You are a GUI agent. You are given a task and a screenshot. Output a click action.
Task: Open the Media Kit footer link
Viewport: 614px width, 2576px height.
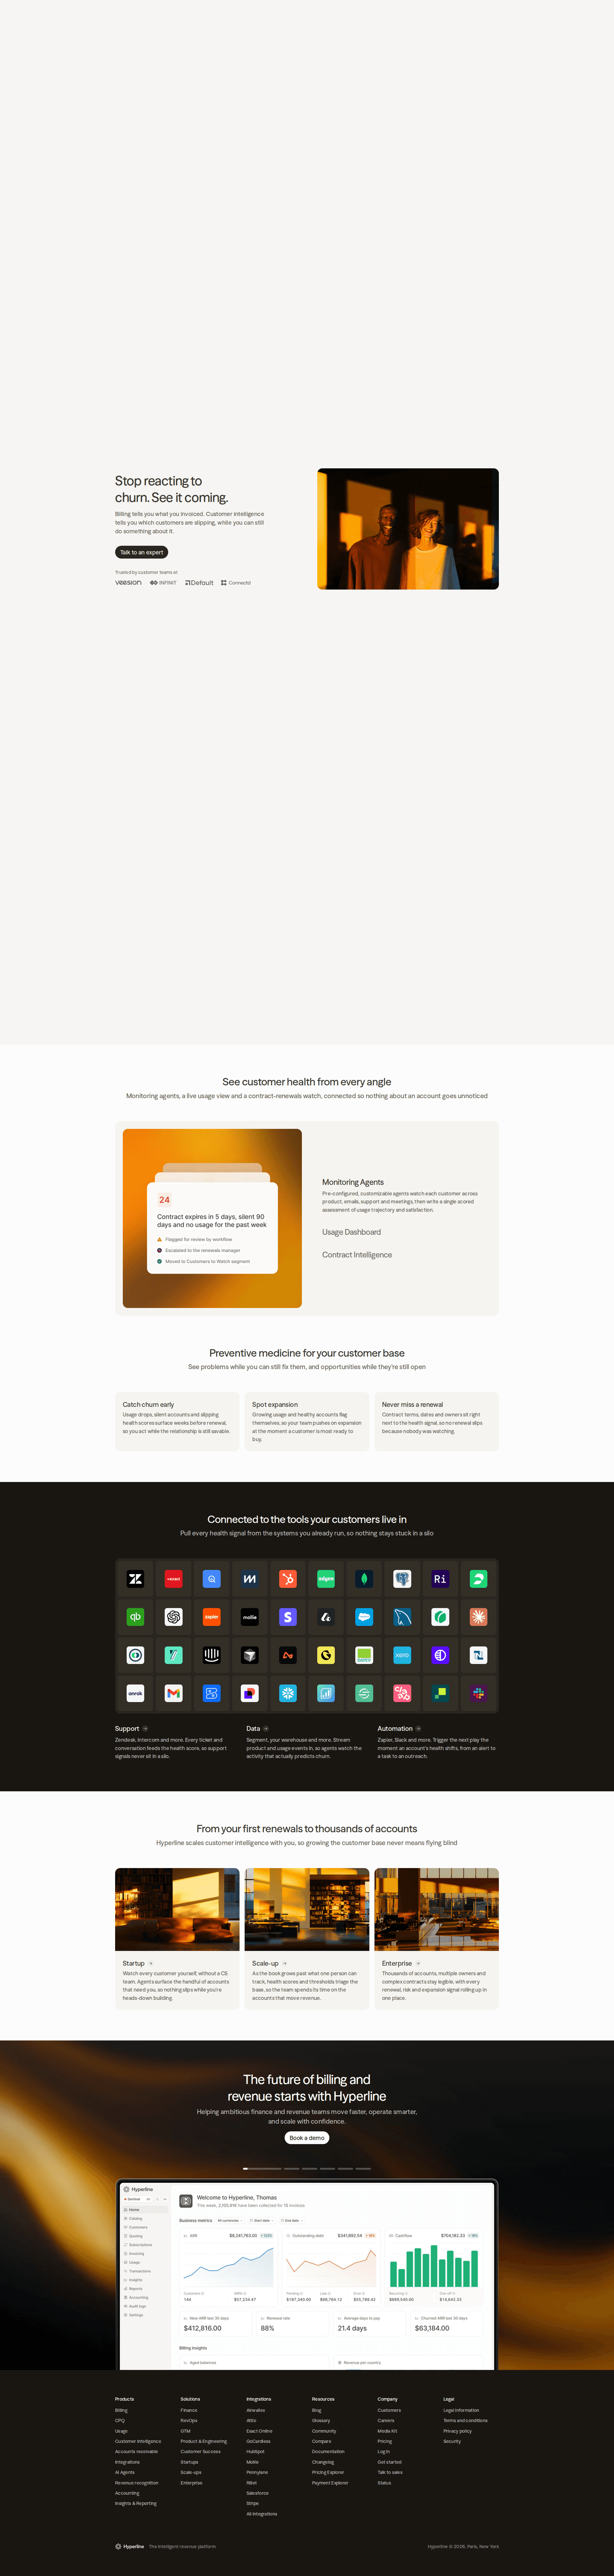[x=387, y=2431]
